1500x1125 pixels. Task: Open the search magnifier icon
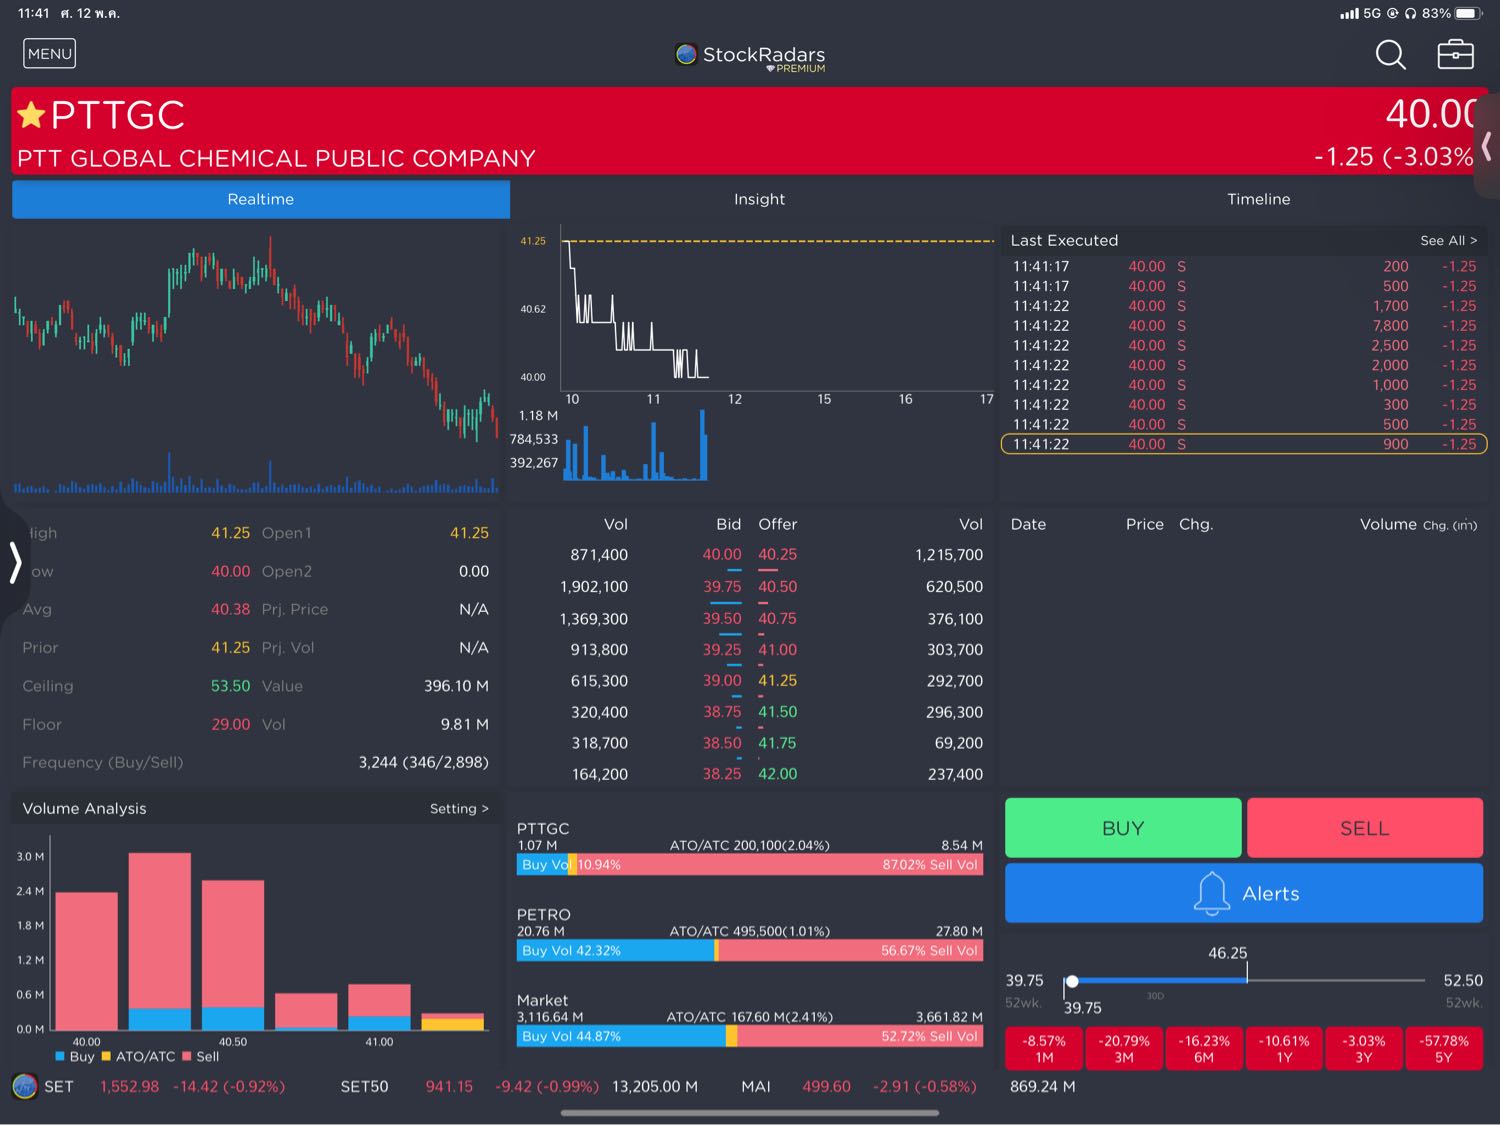point(1390,54)
